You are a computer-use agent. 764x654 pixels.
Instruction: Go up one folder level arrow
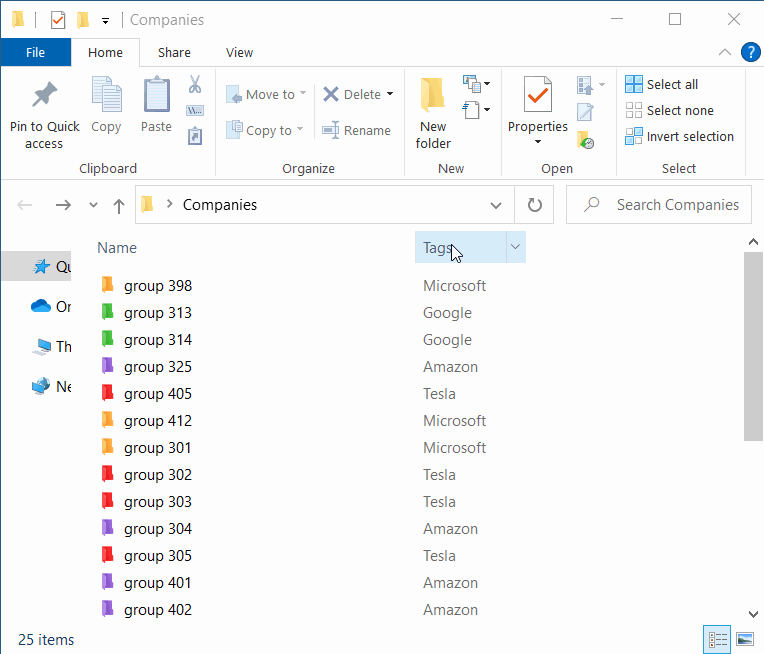click(118, 206)
